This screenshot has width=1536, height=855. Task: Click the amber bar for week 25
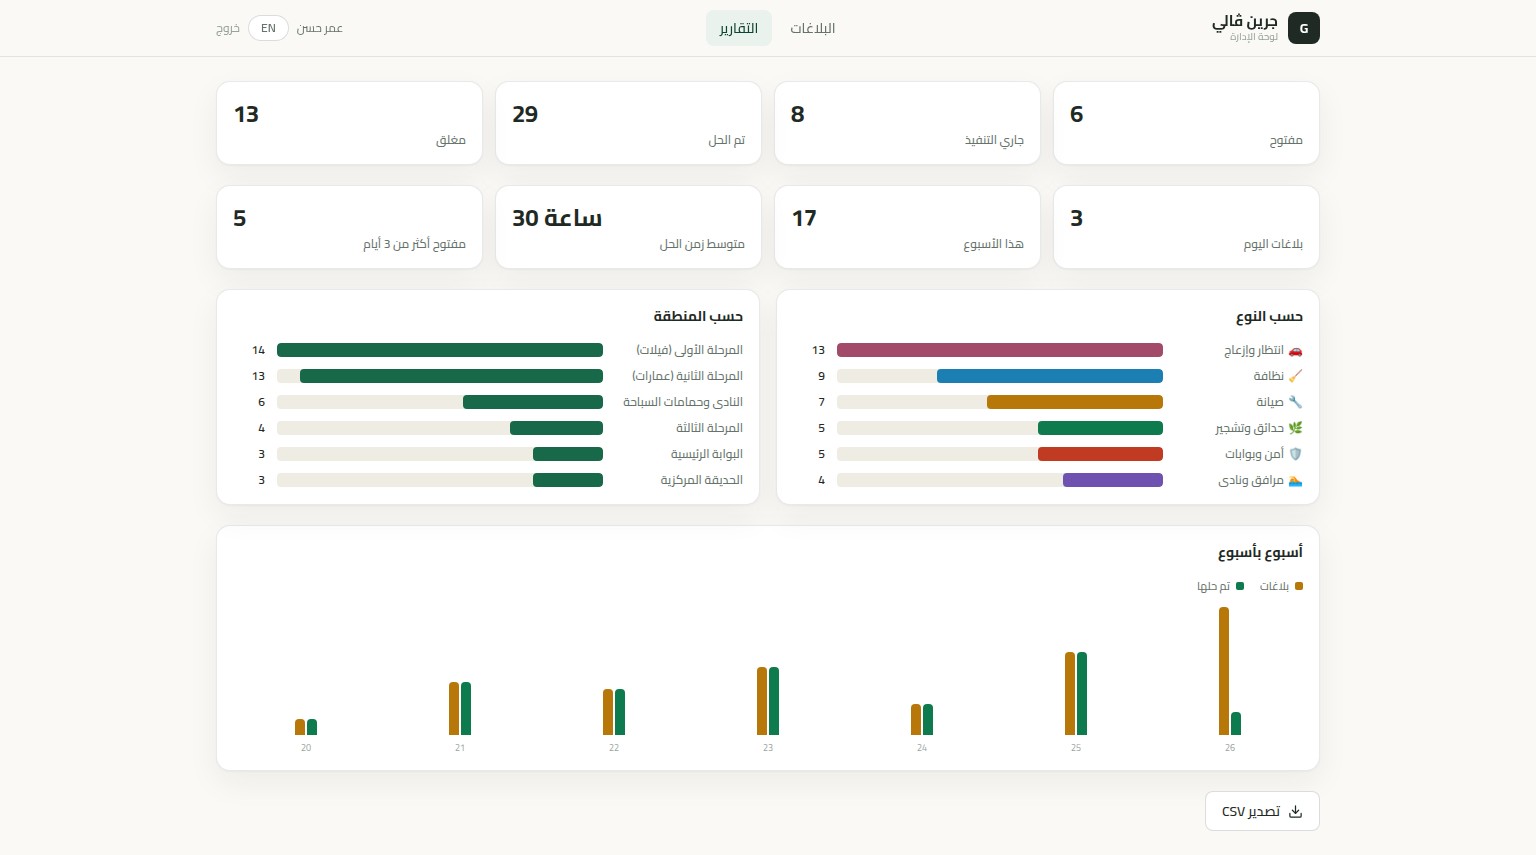click(x=1070, y=693)
